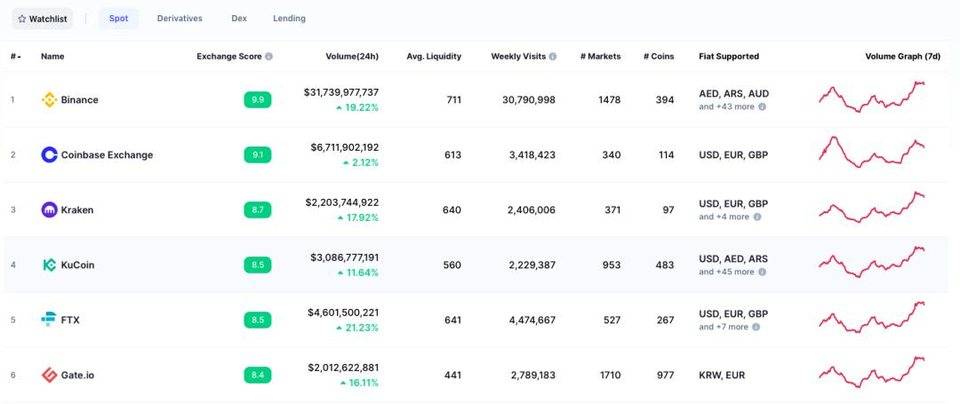The image size is (960, 404).
Task: Open the Gate.io exchange name link
Action: [x=78, y=375]
